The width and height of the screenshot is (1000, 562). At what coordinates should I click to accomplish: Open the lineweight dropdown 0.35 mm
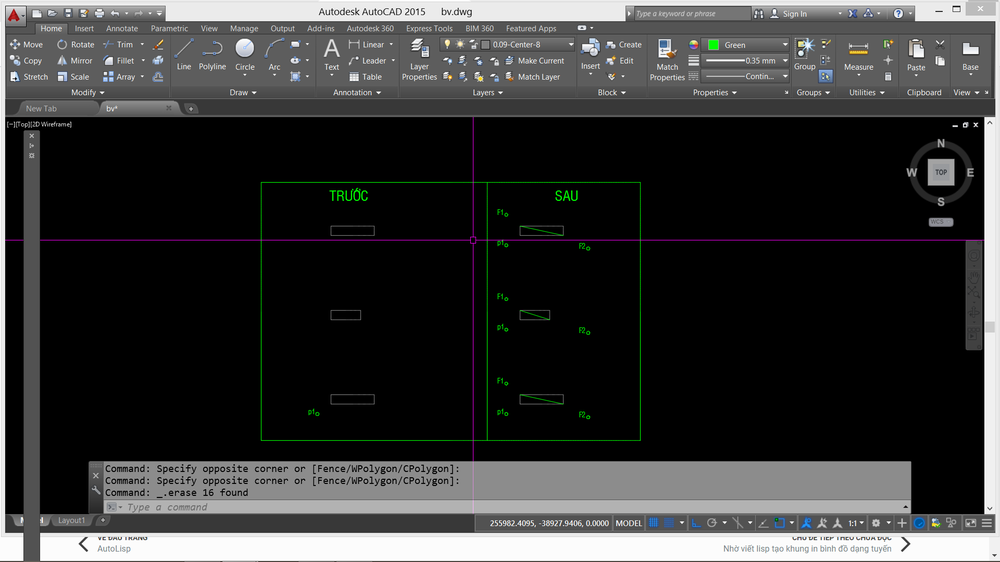point(746,61)
